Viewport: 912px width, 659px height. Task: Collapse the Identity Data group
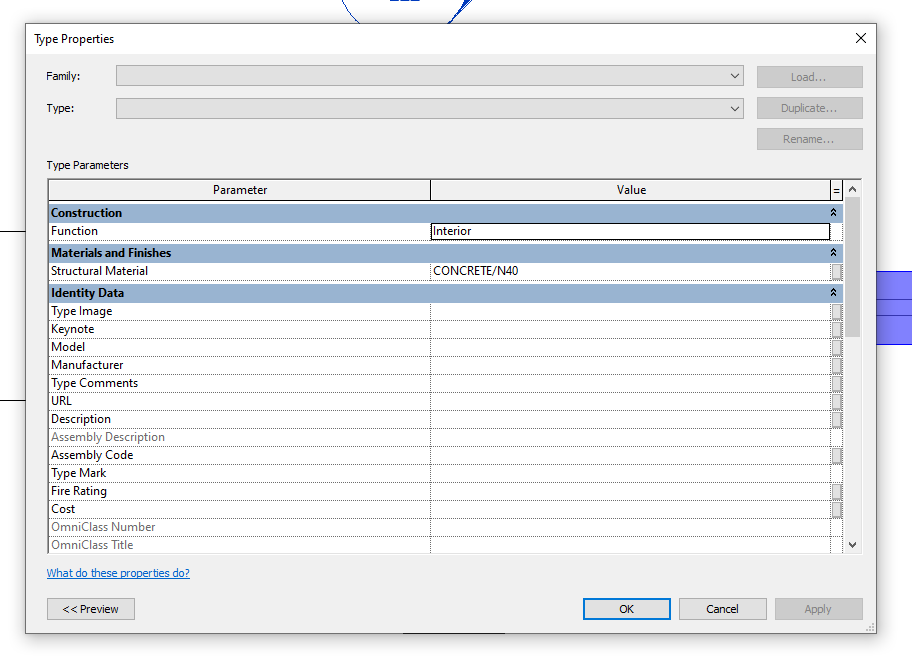coord(833,293)
